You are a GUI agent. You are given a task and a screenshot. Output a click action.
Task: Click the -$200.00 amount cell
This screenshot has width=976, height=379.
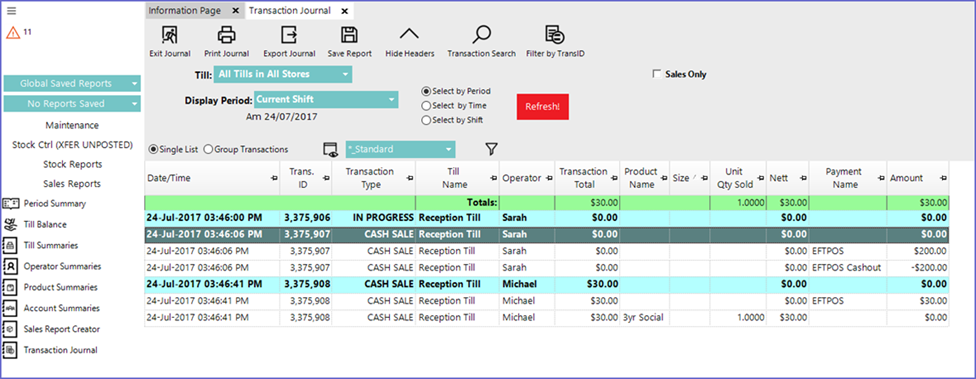tap(918, 268)
